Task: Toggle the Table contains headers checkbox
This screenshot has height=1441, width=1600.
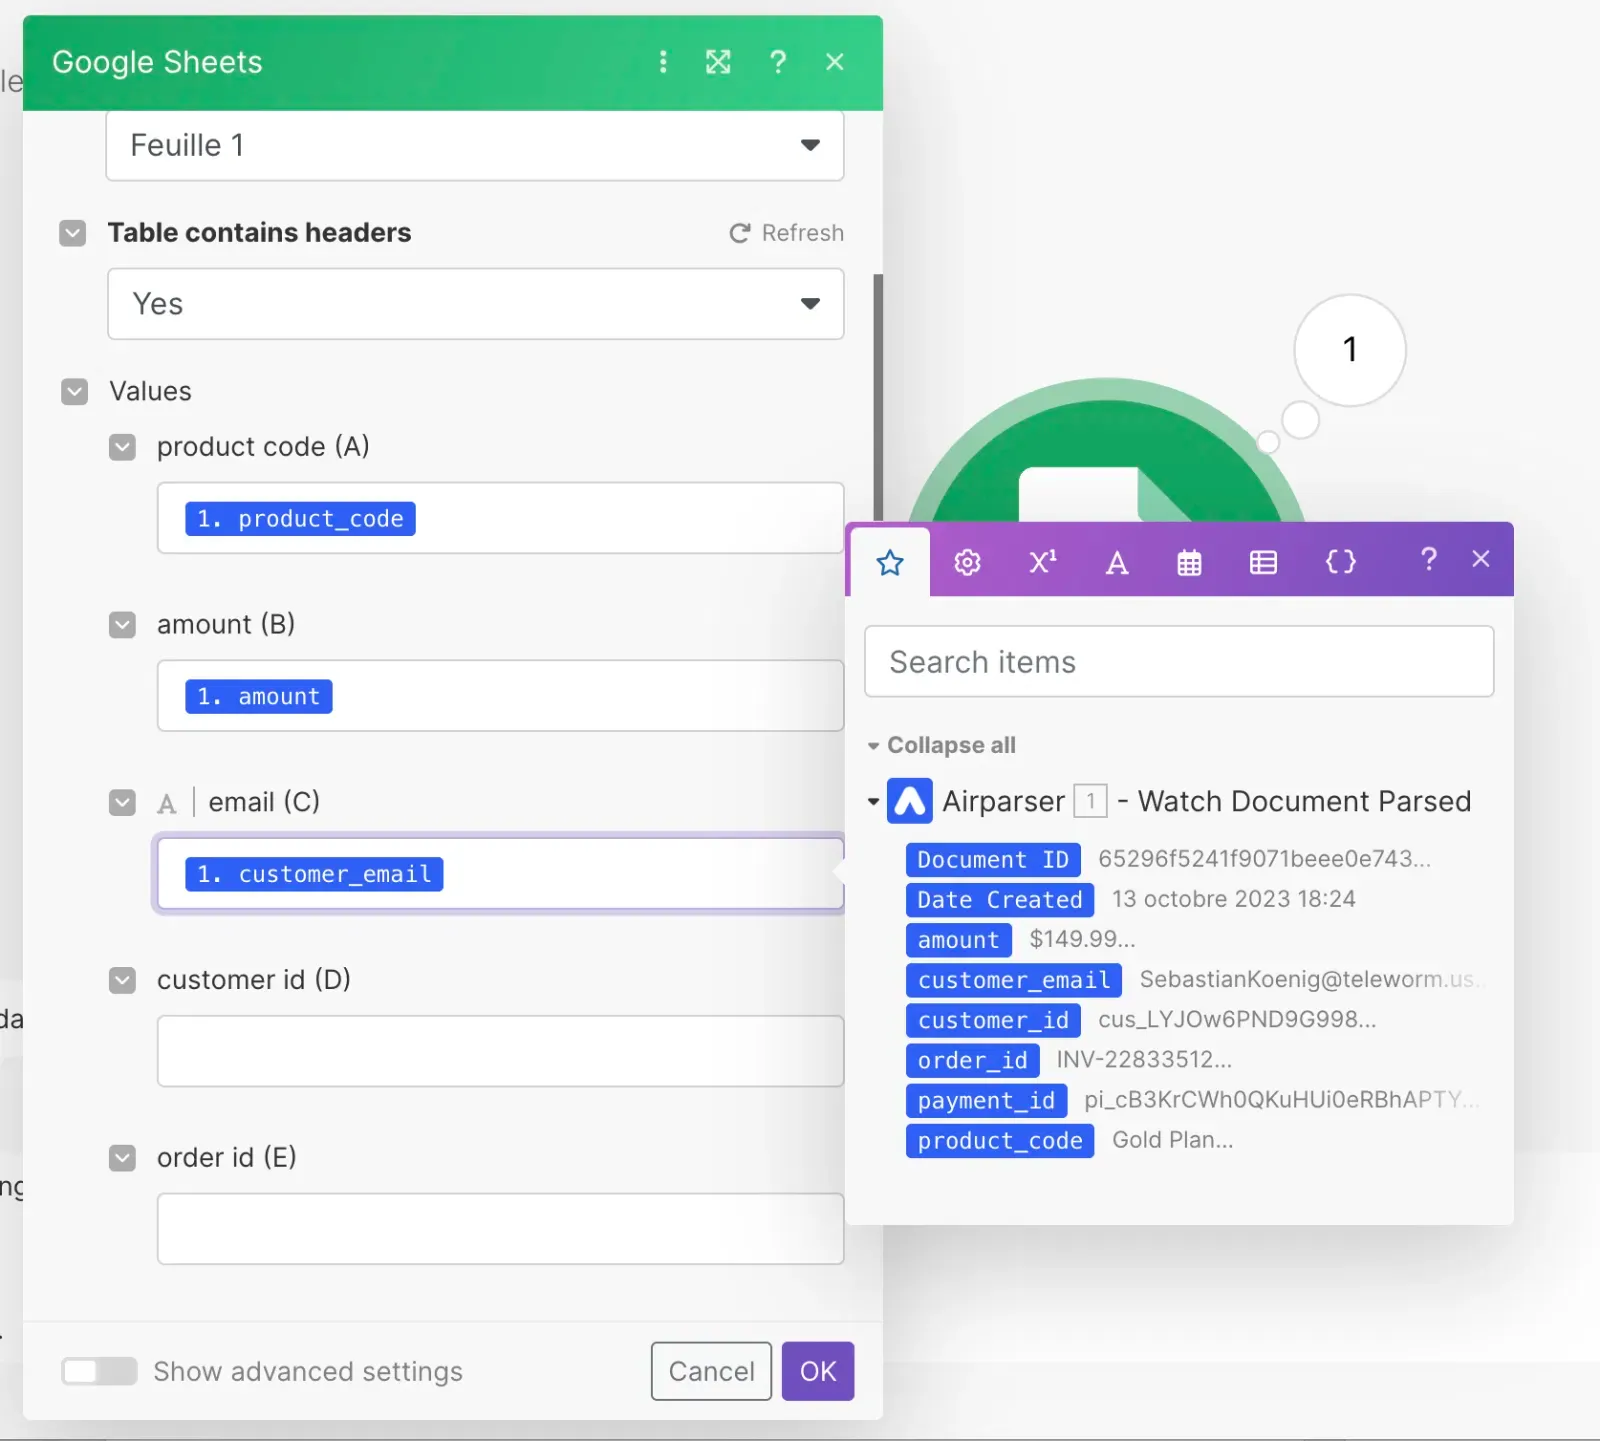Action: click(x=73, y=233)
